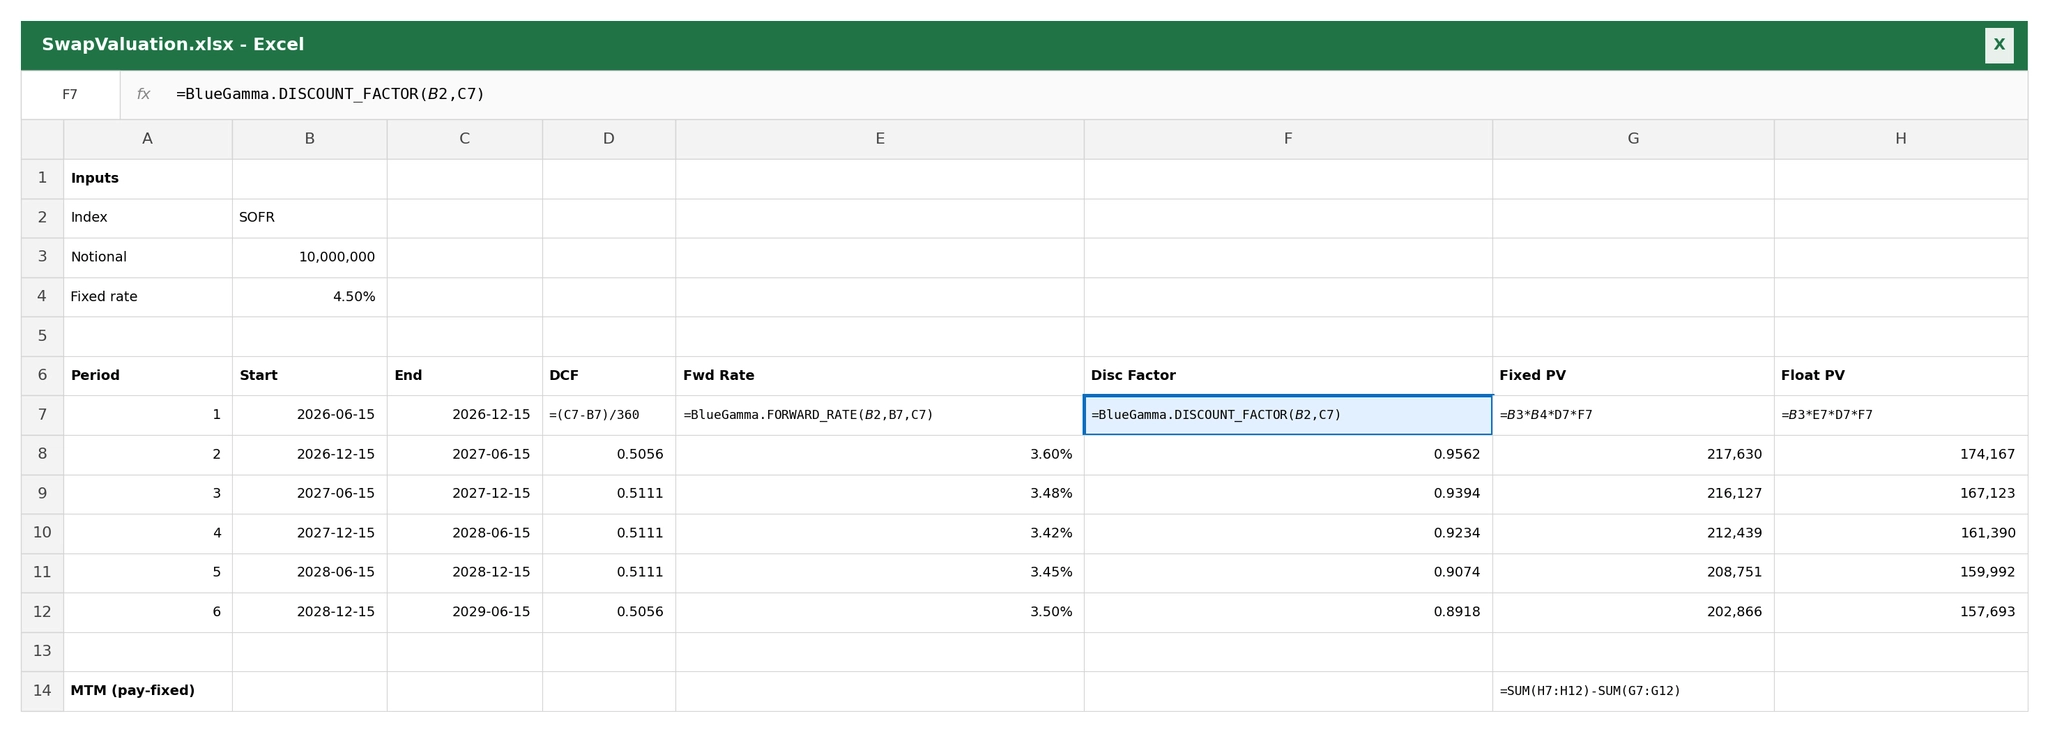2048x732 pixels.
Task: Select float PV cell 174,167
Action: click(x=1901, y=455)
